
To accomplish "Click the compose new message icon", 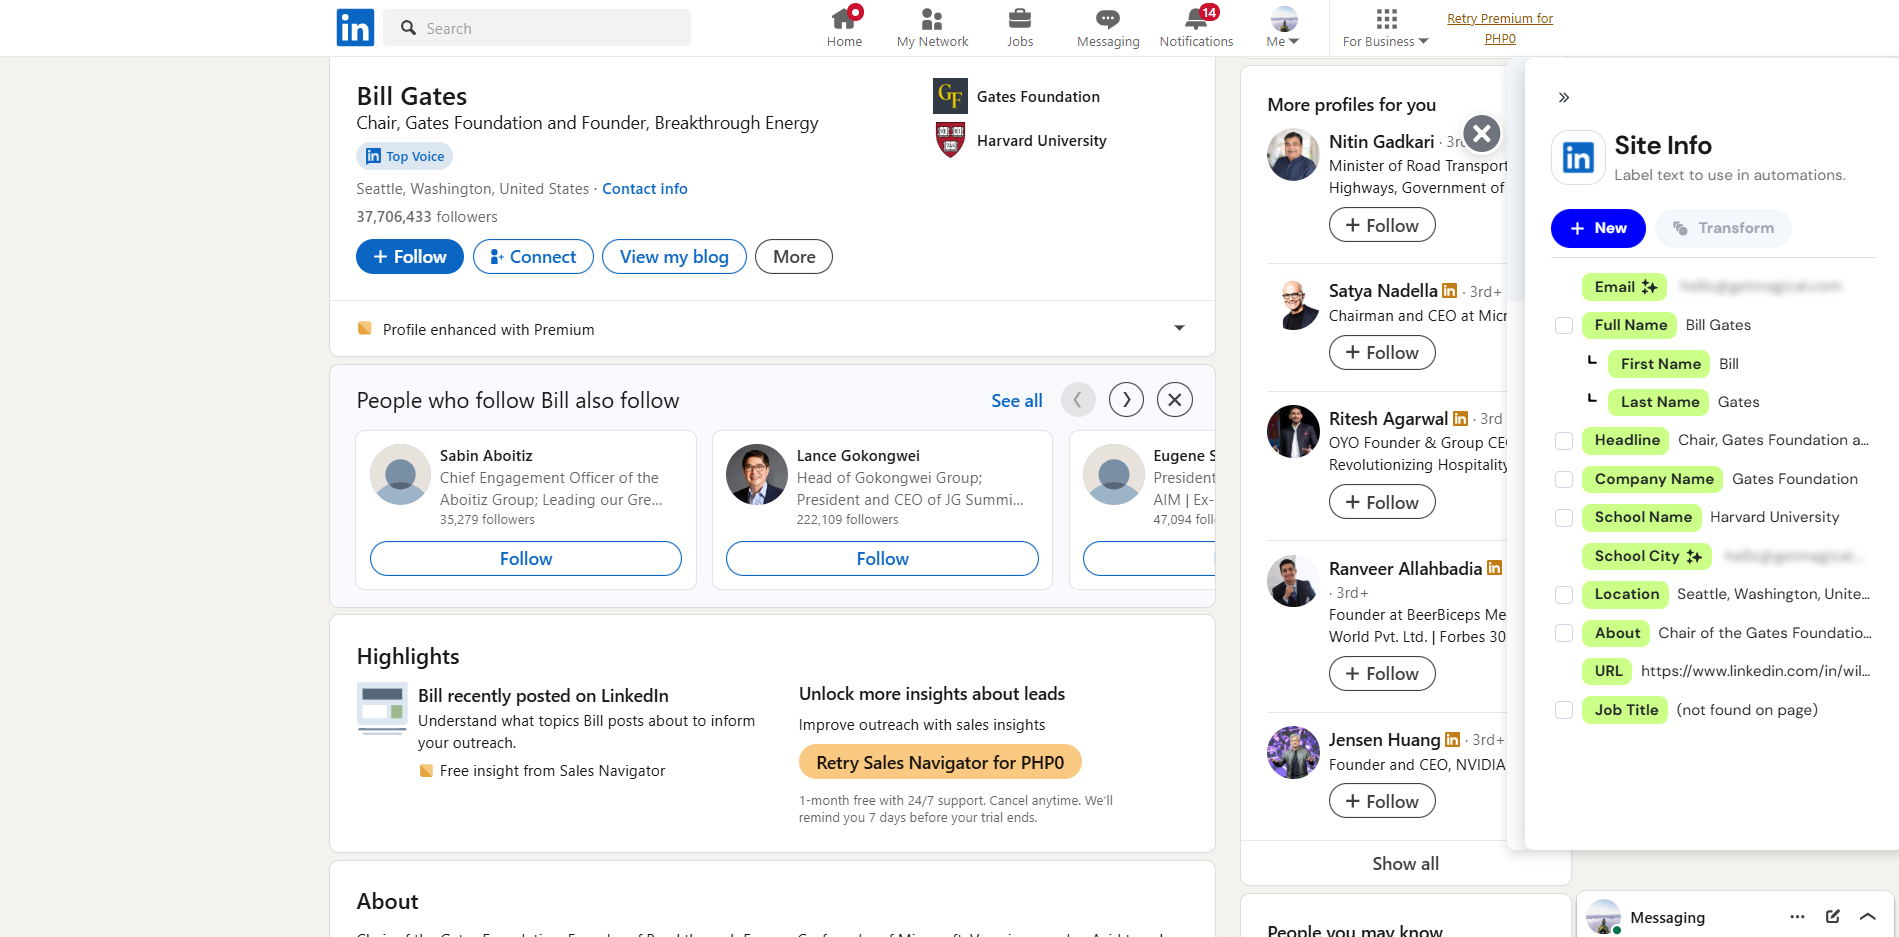I will (1832, 916).
